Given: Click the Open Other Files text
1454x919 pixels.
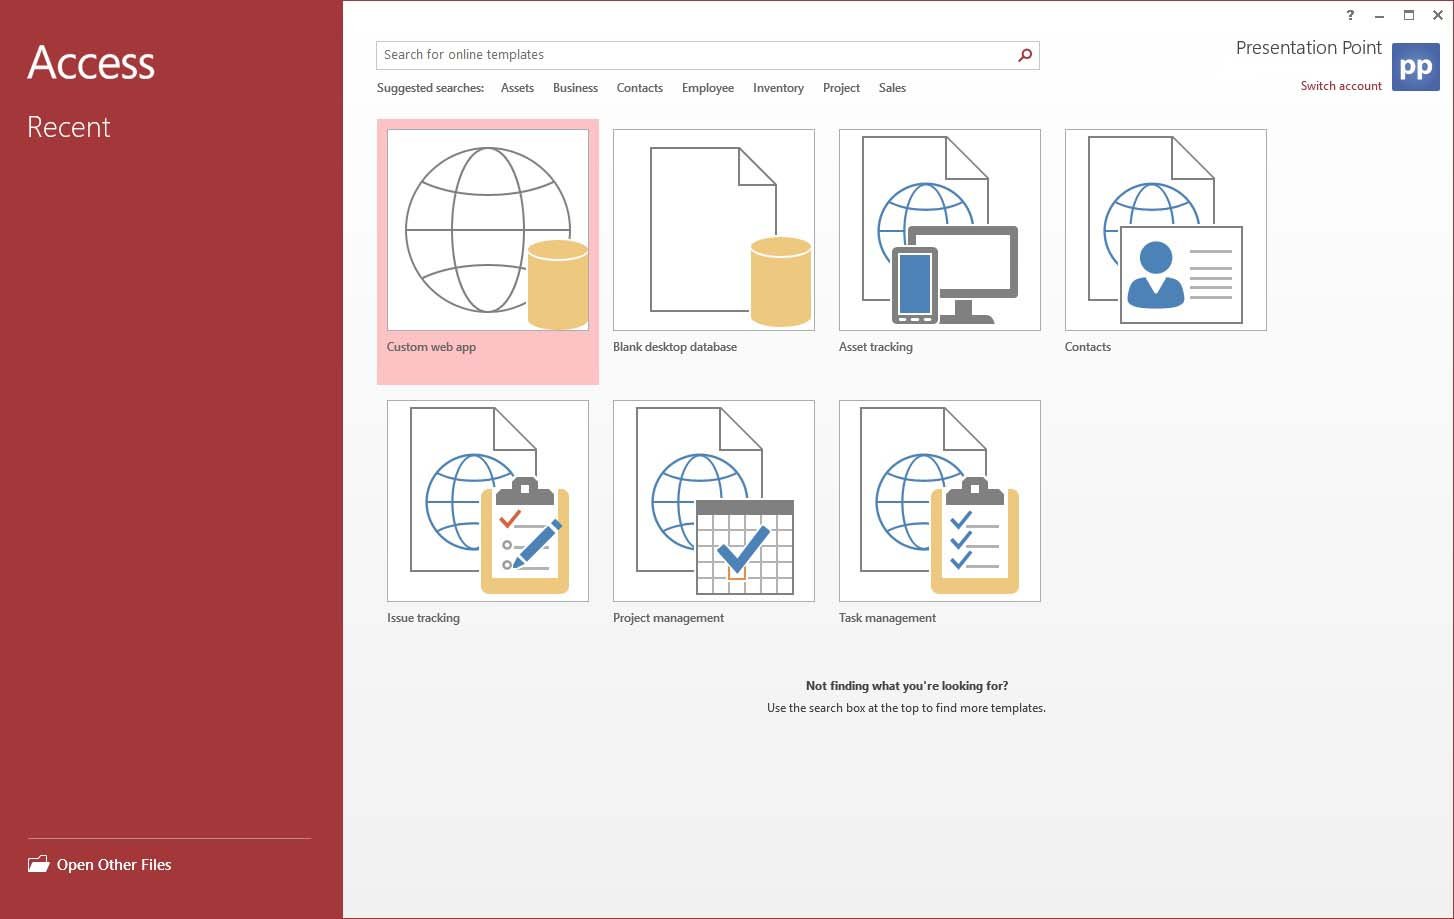Looking at the screenshot, I should [114, 865].
